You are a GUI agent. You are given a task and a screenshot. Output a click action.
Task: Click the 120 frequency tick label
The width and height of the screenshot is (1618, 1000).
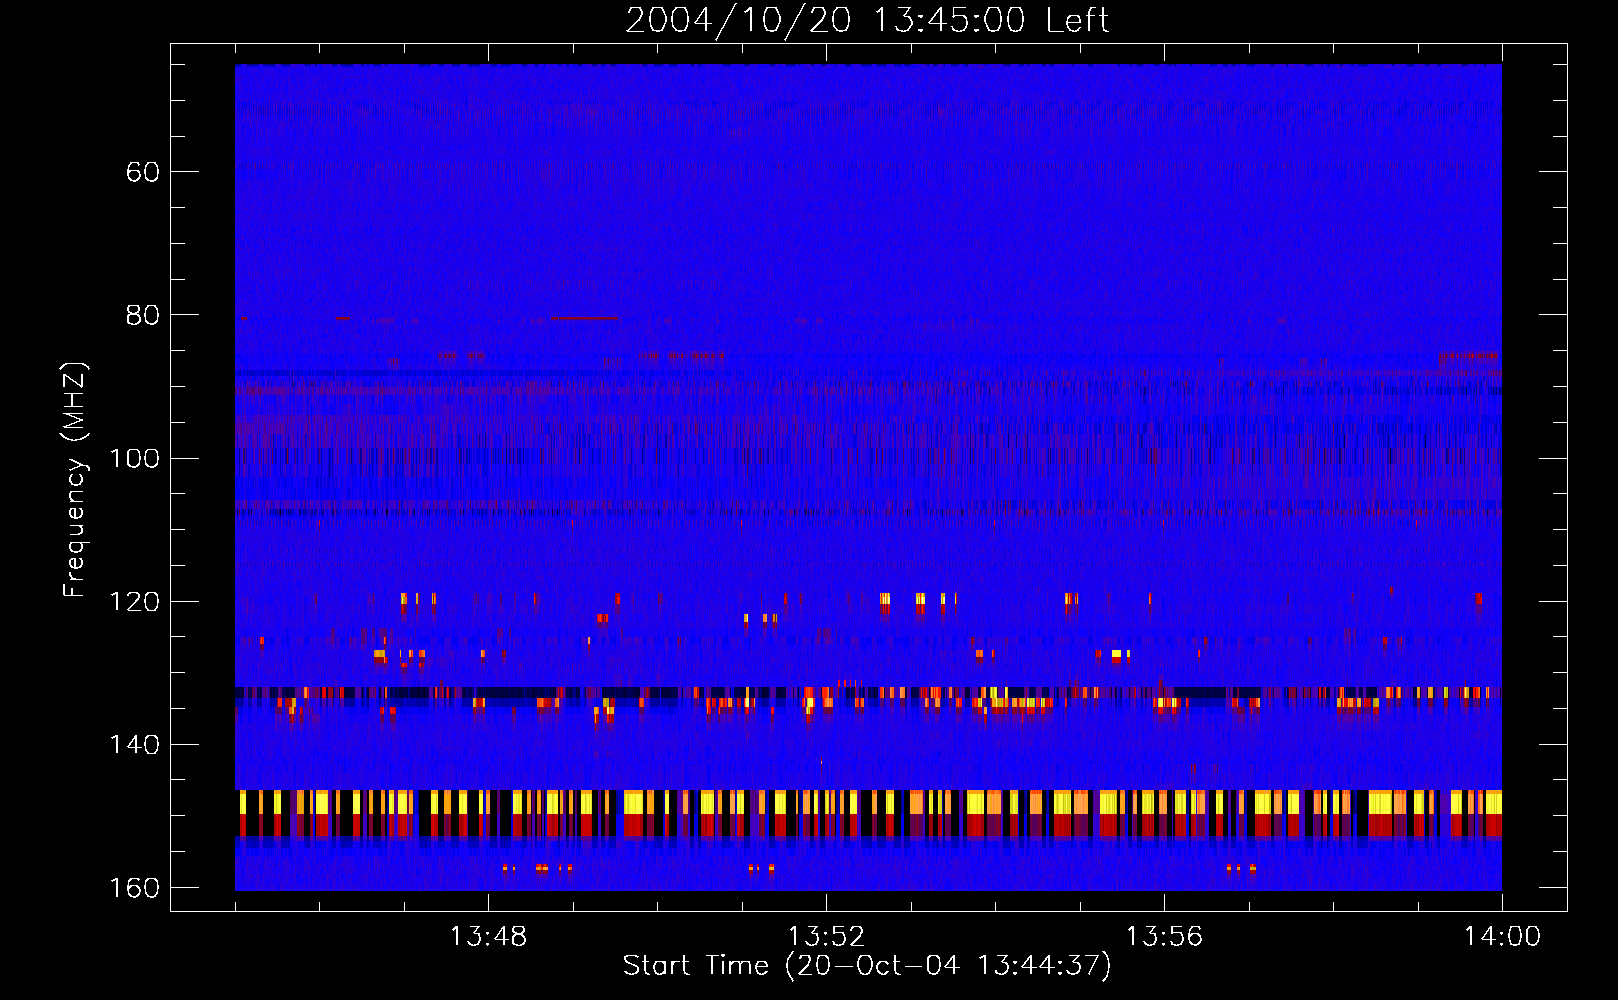(x=134, y=602)
